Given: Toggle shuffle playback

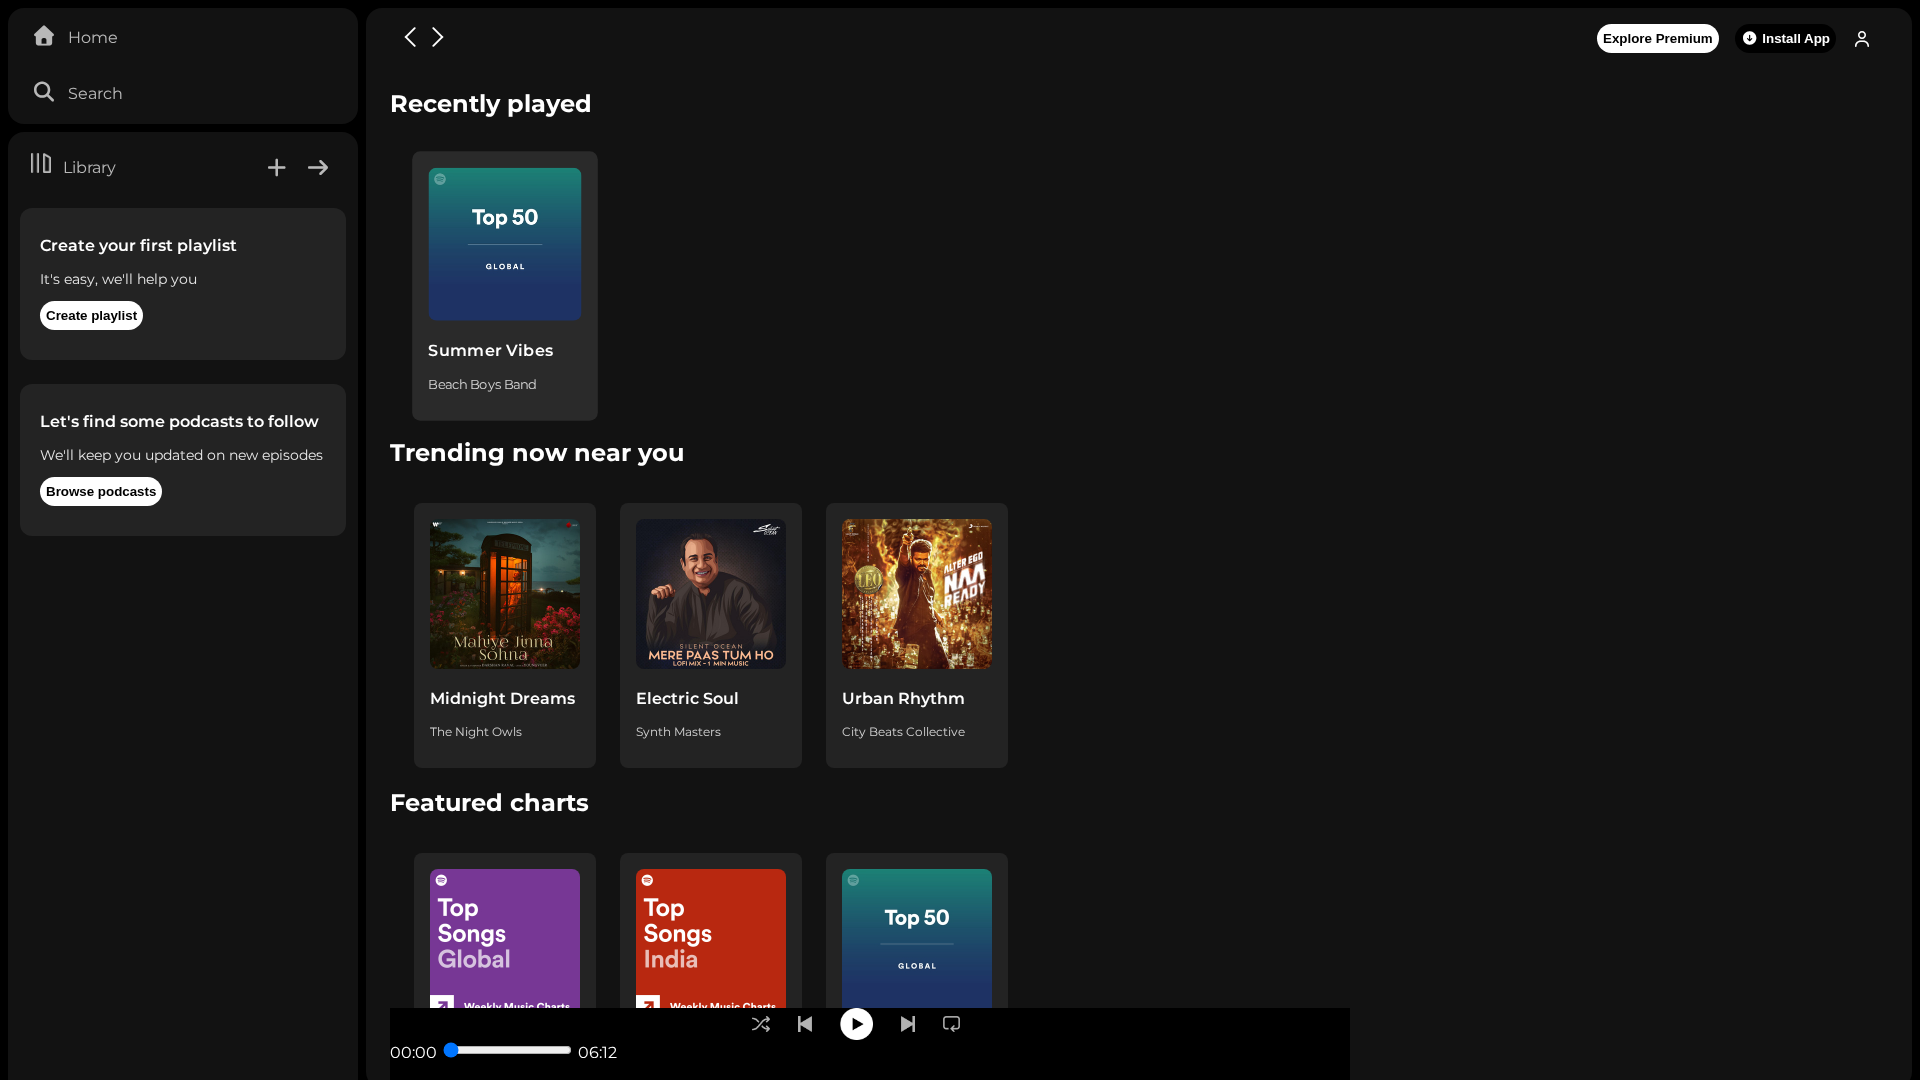Looking at the screenshot, I should click(761, 1024).
